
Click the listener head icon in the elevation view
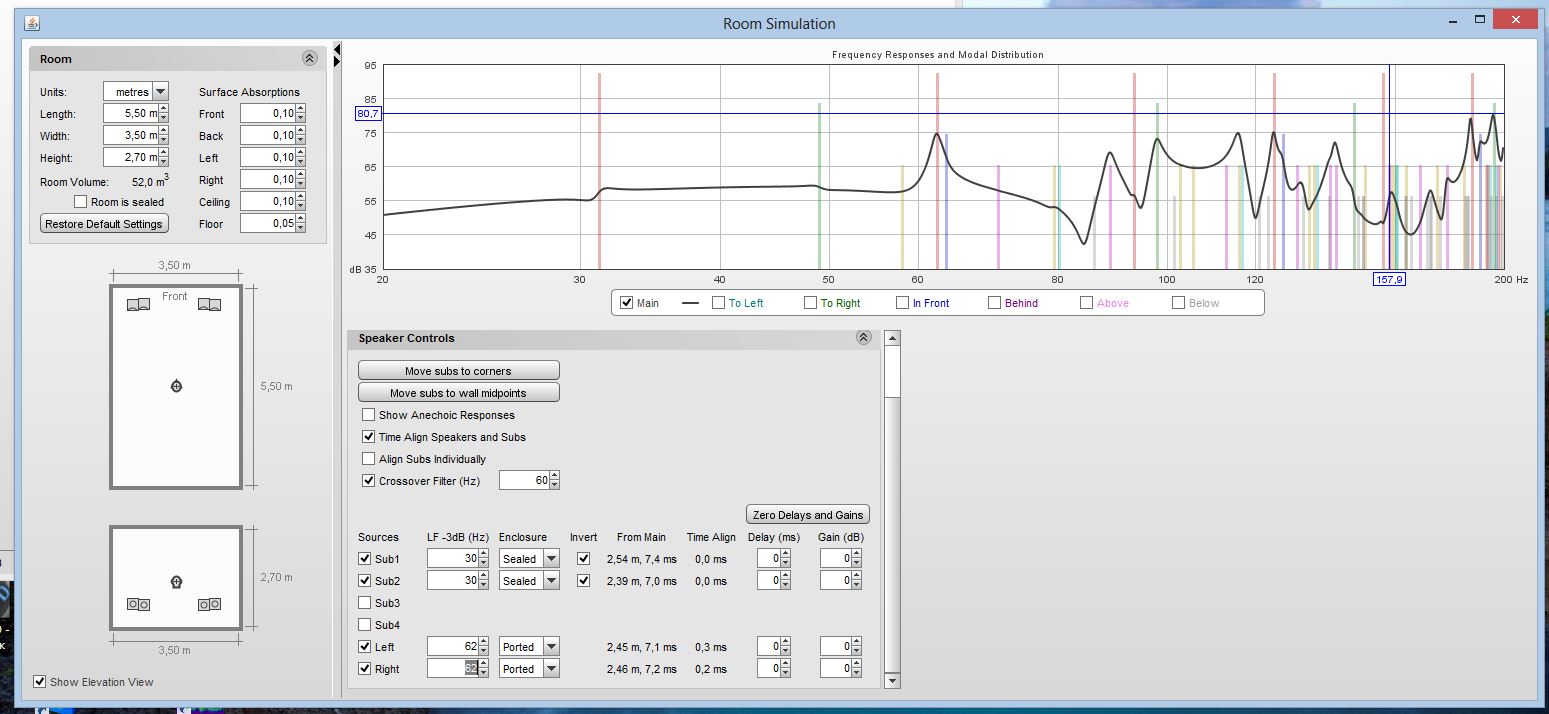(x=176, y=582)
